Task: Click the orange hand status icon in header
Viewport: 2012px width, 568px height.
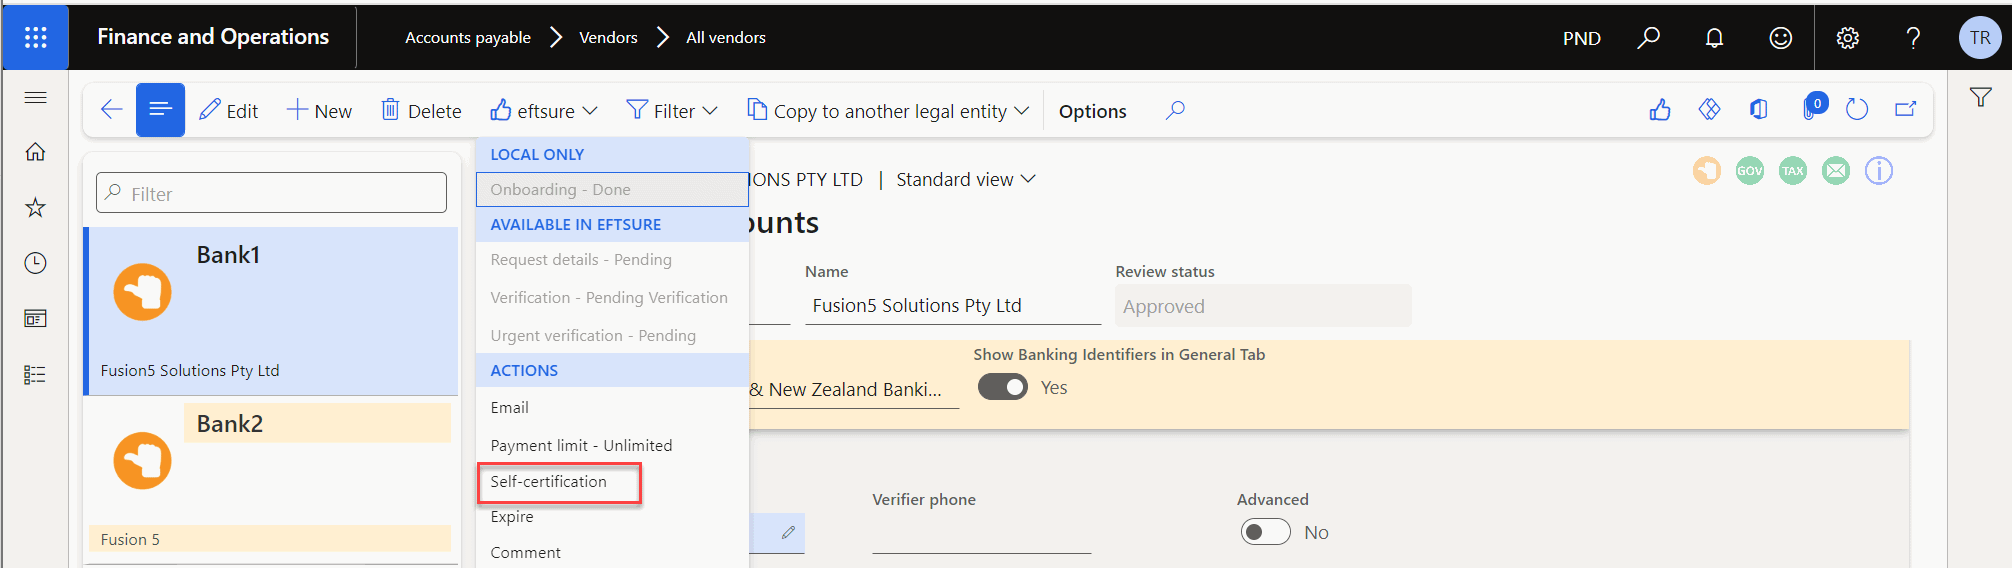Action: pyautogui.click(x=1706, y=171)
